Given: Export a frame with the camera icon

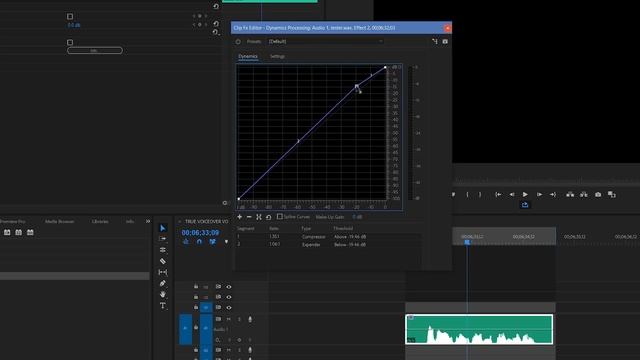Looking at the screenshot, I should tap(598, 195).
